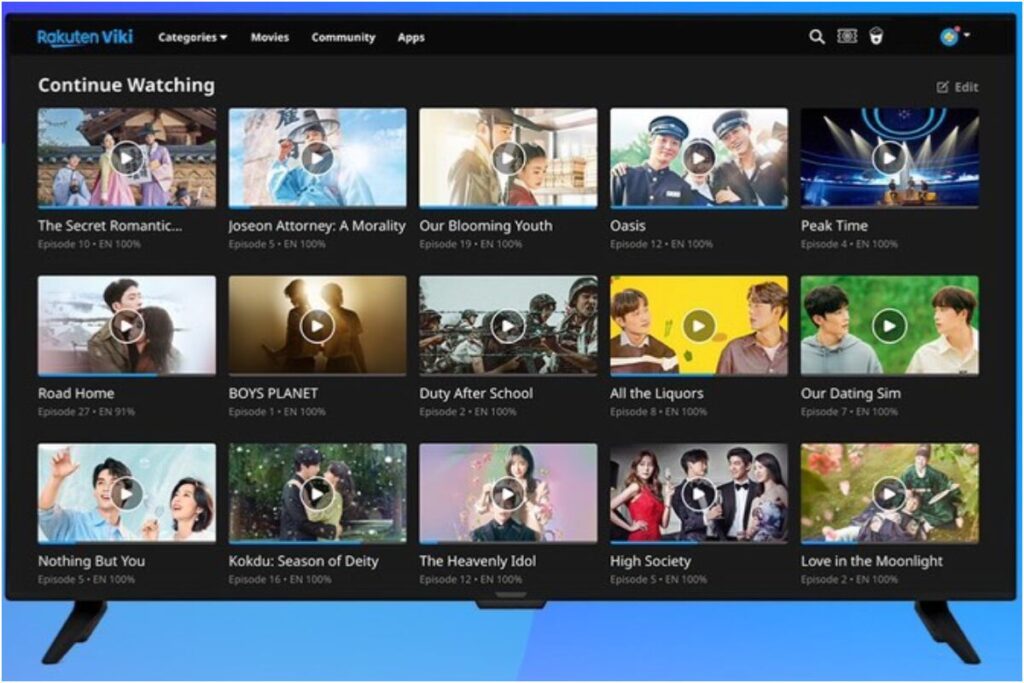Open the Love in the Moonlight title link
Viewport: 1024px width, 683px height.
871,561
